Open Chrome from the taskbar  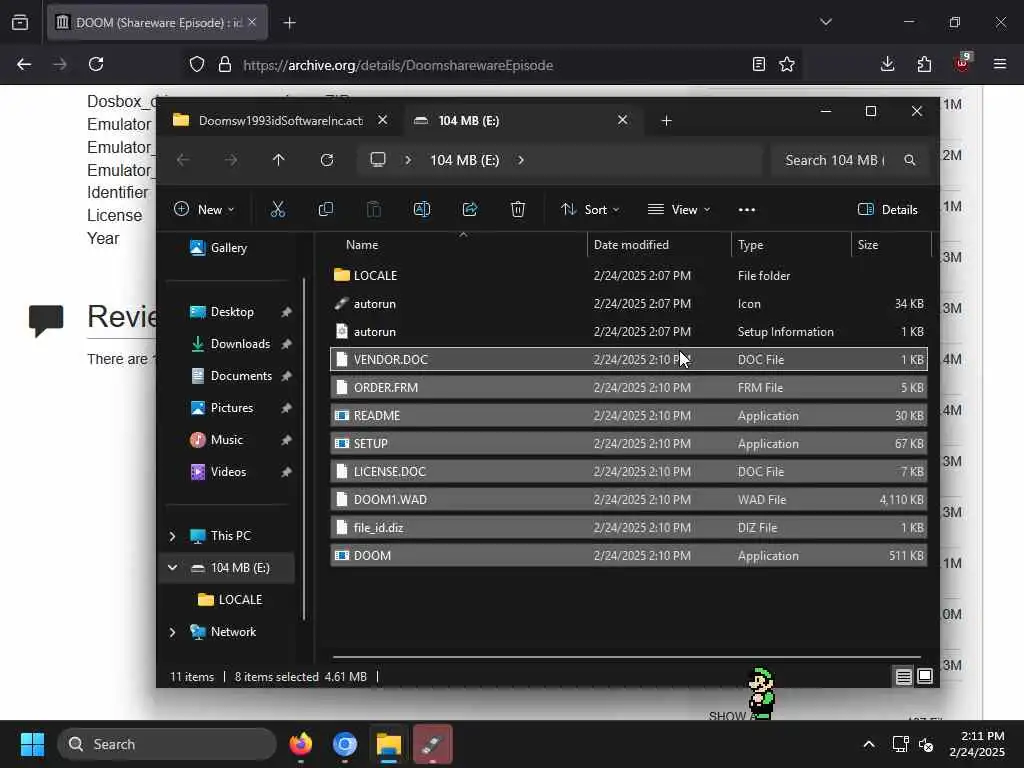click(345, 744)
